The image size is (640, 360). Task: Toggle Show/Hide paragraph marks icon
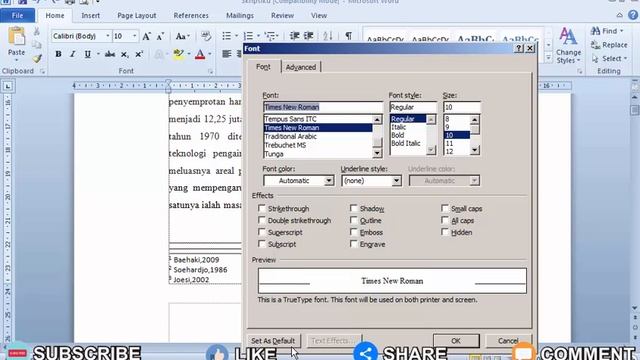(349, 36)
